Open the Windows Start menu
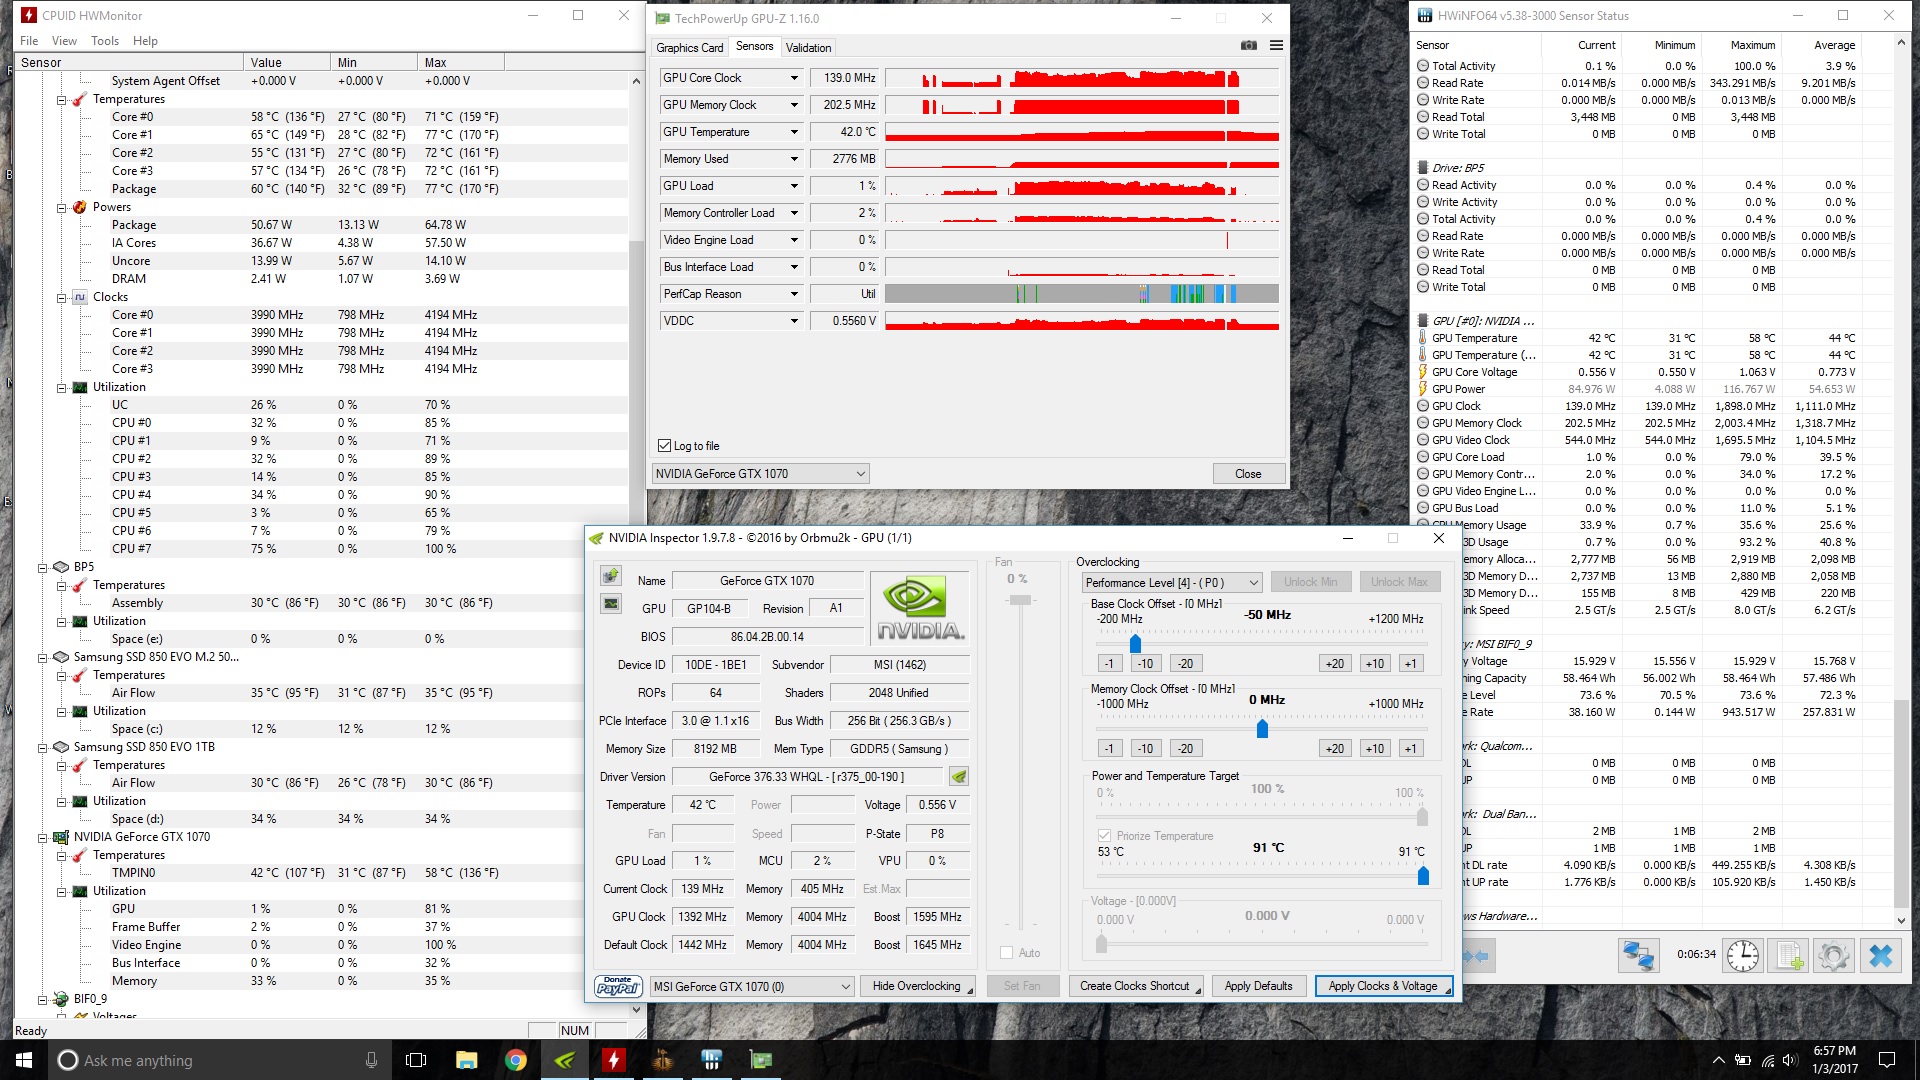This screenshot has height=1080, width=1920. (x=24, y=1060)
